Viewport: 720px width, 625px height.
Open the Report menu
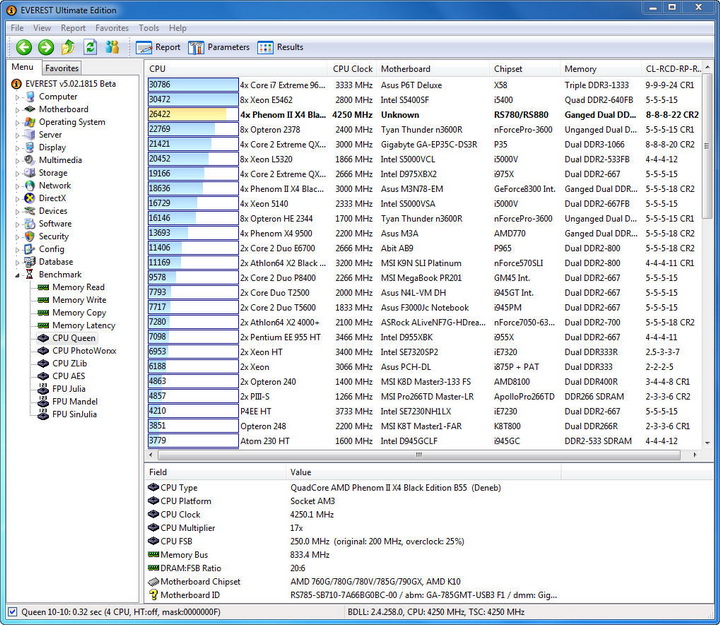pyautogui.click(x=73, y=28)
